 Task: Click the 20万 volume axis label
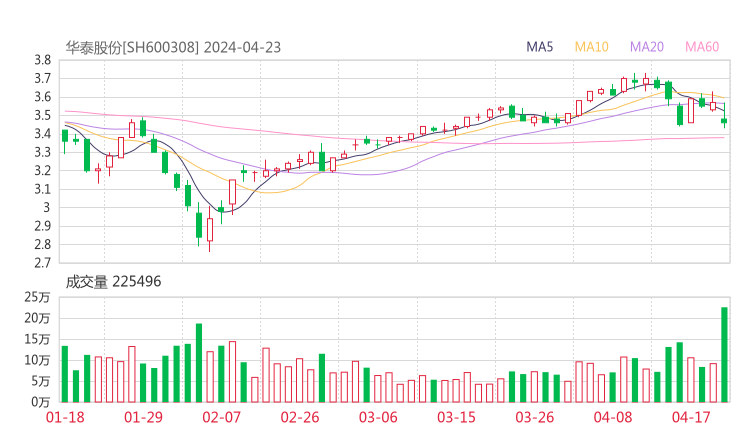coord(37,319)
